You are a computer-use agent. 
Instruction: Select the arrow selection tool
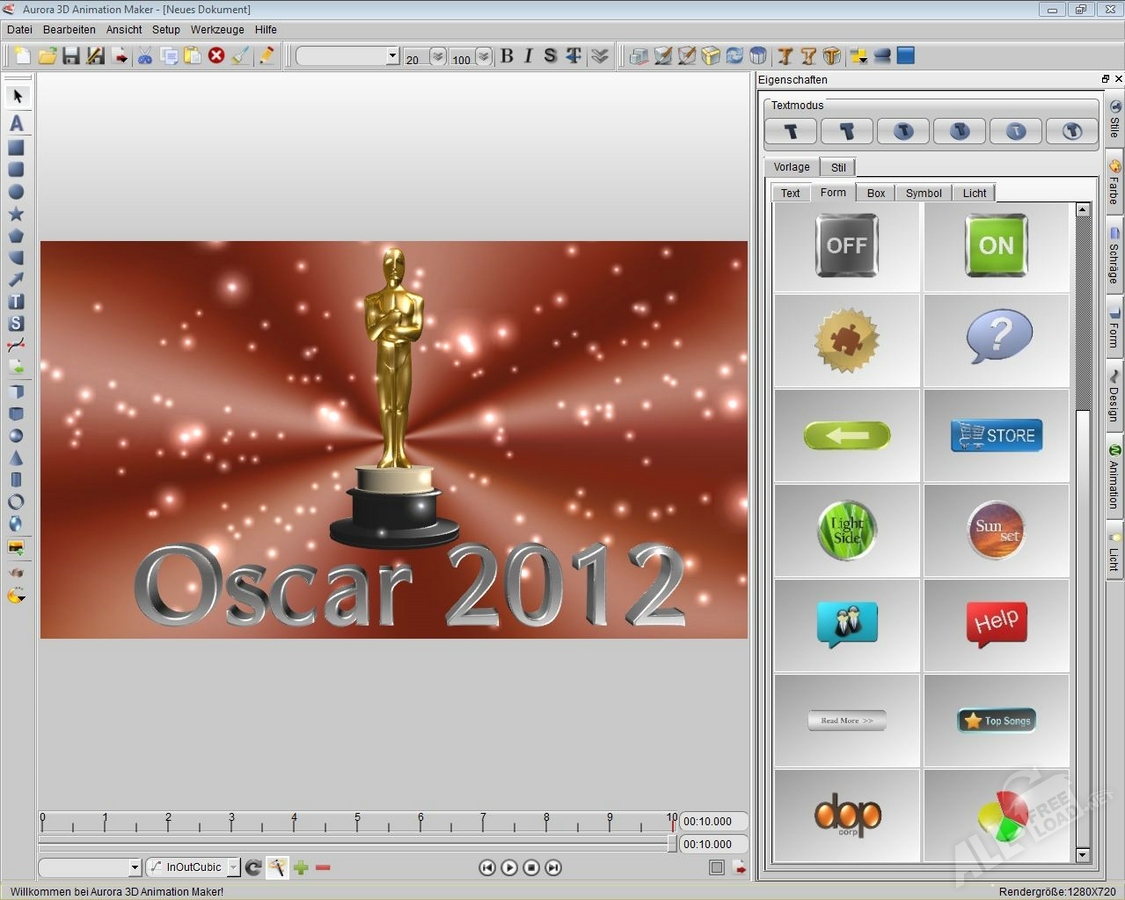(16, 97)
